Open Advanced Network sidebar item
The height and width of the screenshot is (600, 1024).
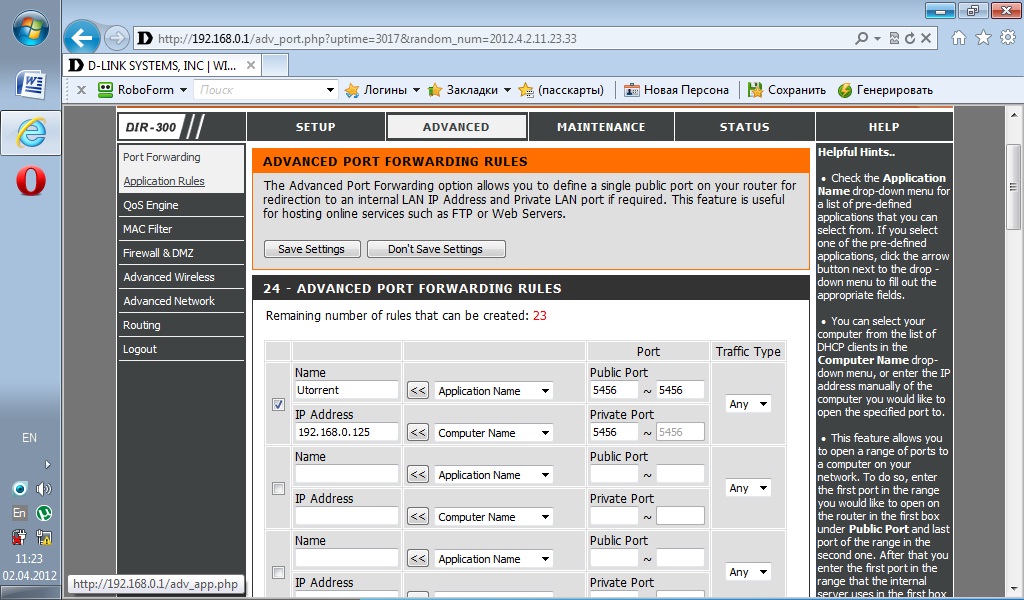point(168,301)
